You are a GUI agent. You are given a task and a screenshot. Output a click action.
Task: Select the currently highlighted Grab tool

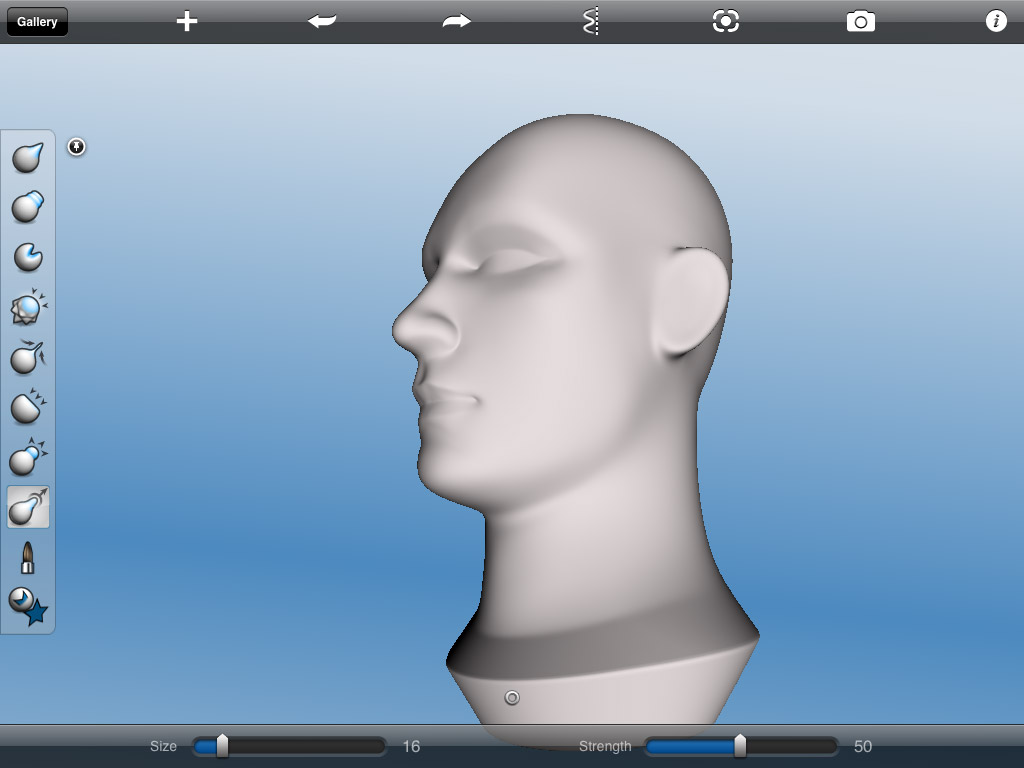pyautogui.click(x=28, y=507)
